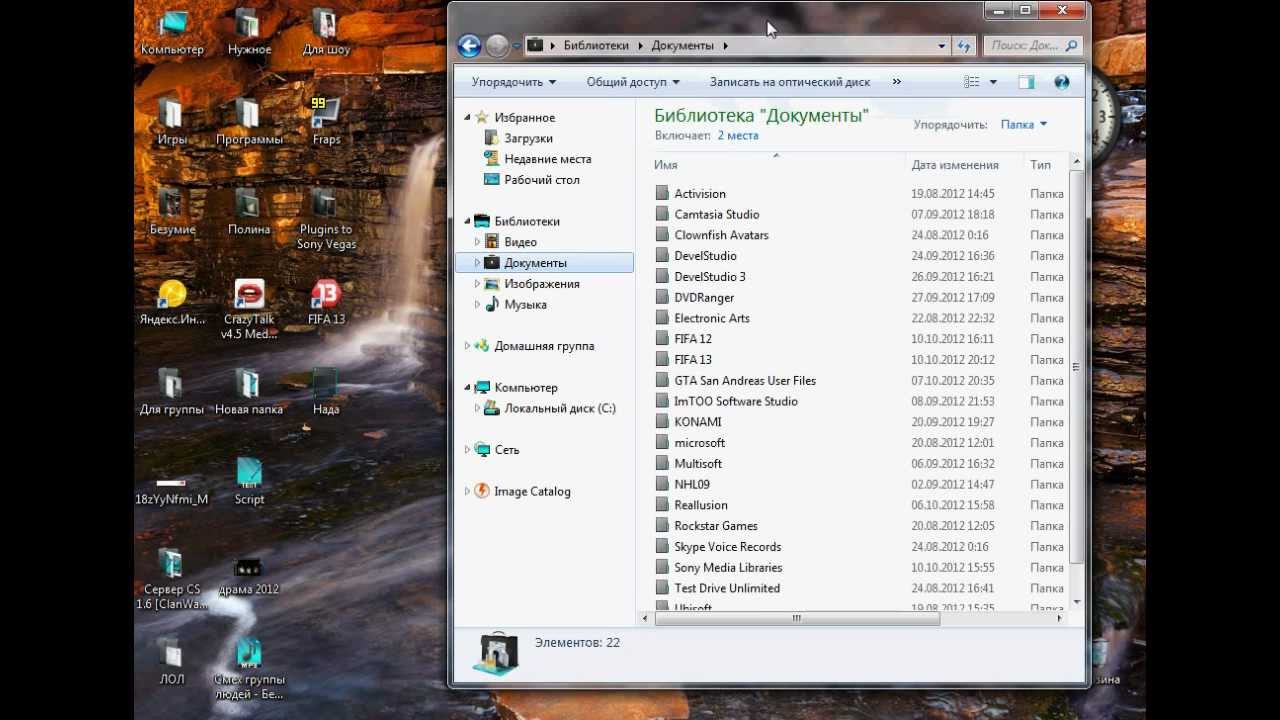Select GTA San Andreas User Files folder
Image resolution: width=1280 pixels, height=720 pixels.
[745, 381]
